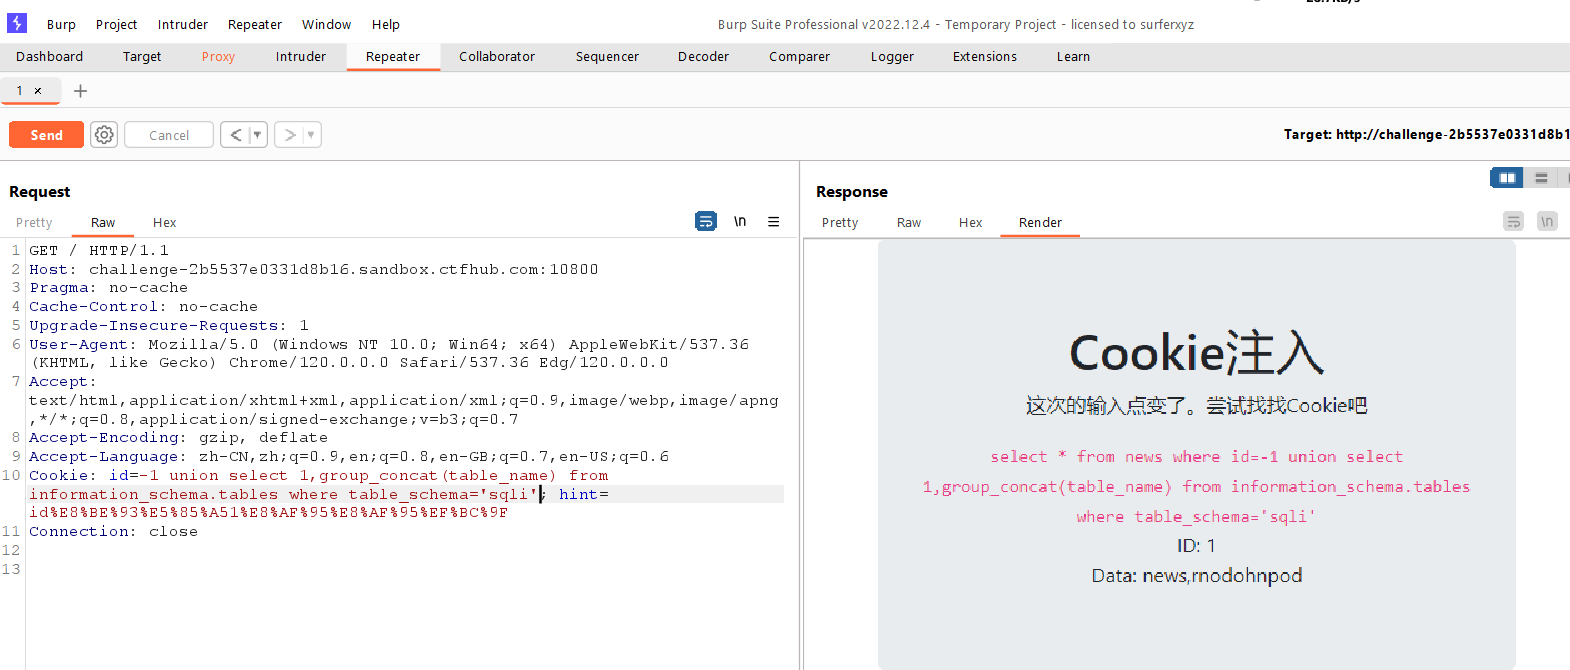Switch response view to Pretty

pyautogui.click(x=840, y=222)
